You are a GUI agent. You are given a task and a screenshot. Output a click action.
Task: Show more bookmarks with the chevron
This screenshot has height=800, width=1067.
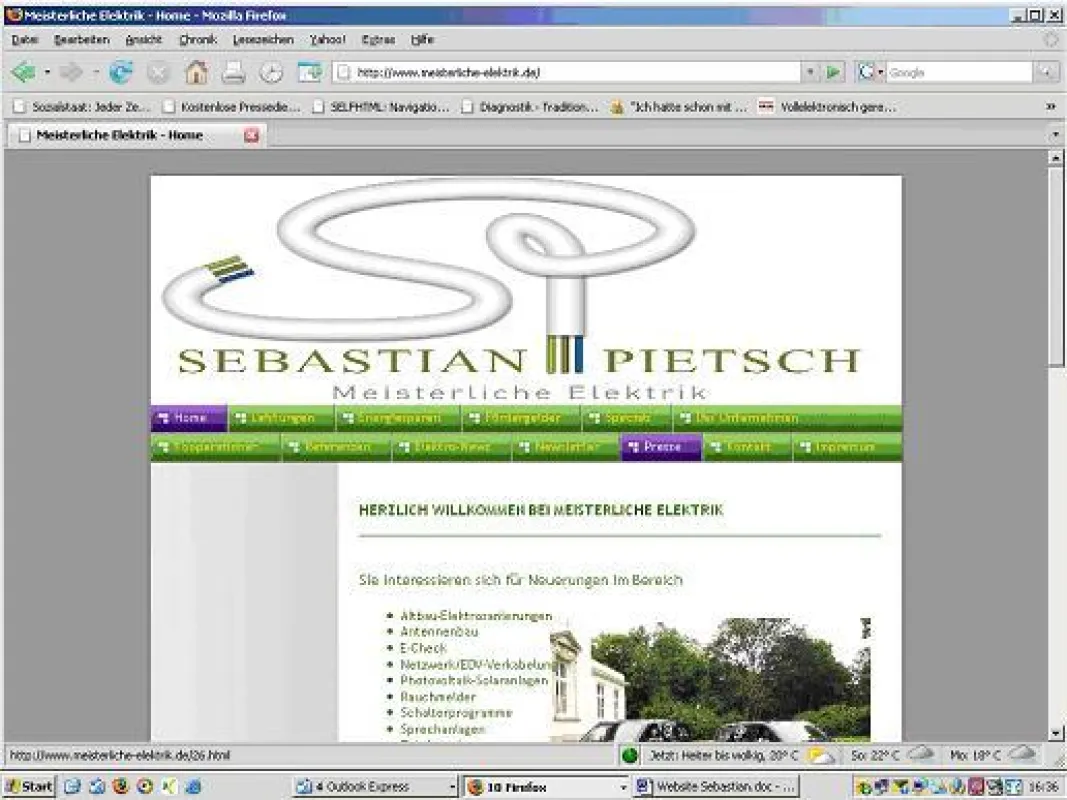[1051, 107]
